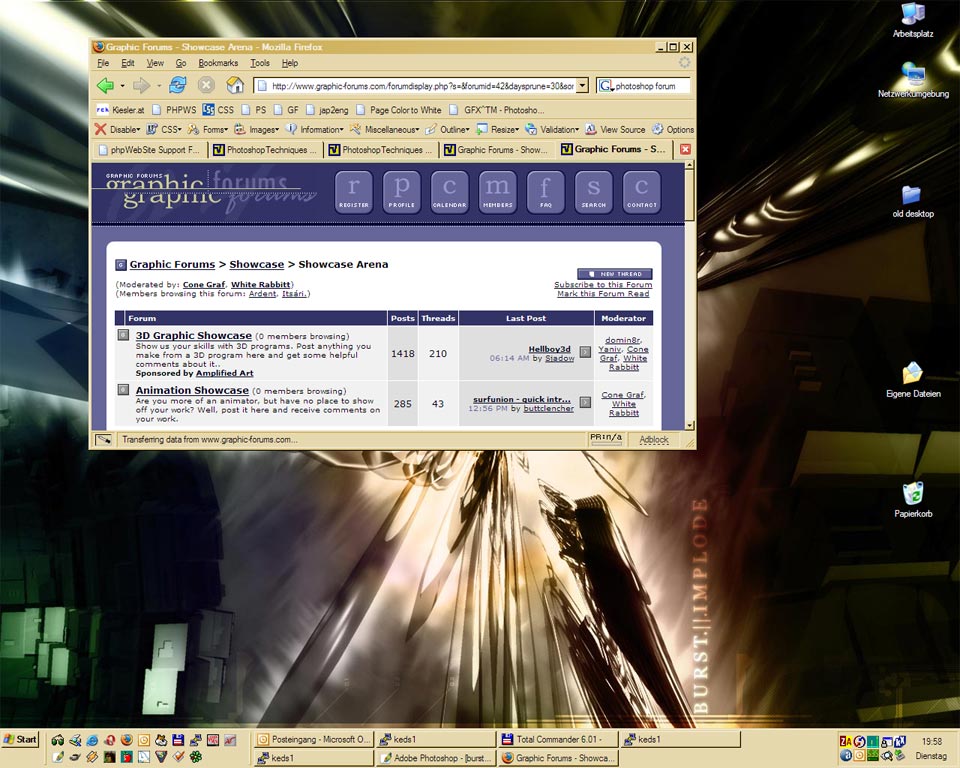Screen dimensions: 960x768
Task: Expand the URL bar history dropdown
Action: tap(582, 86)
